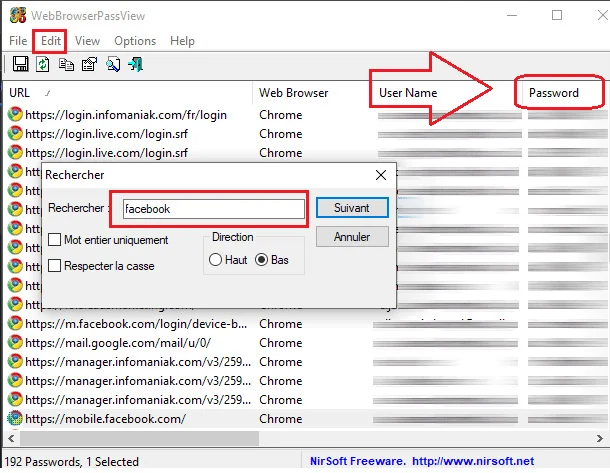The image size is (610, 473).
Task: Click the Annuler button
Action: tap(352, 236)
